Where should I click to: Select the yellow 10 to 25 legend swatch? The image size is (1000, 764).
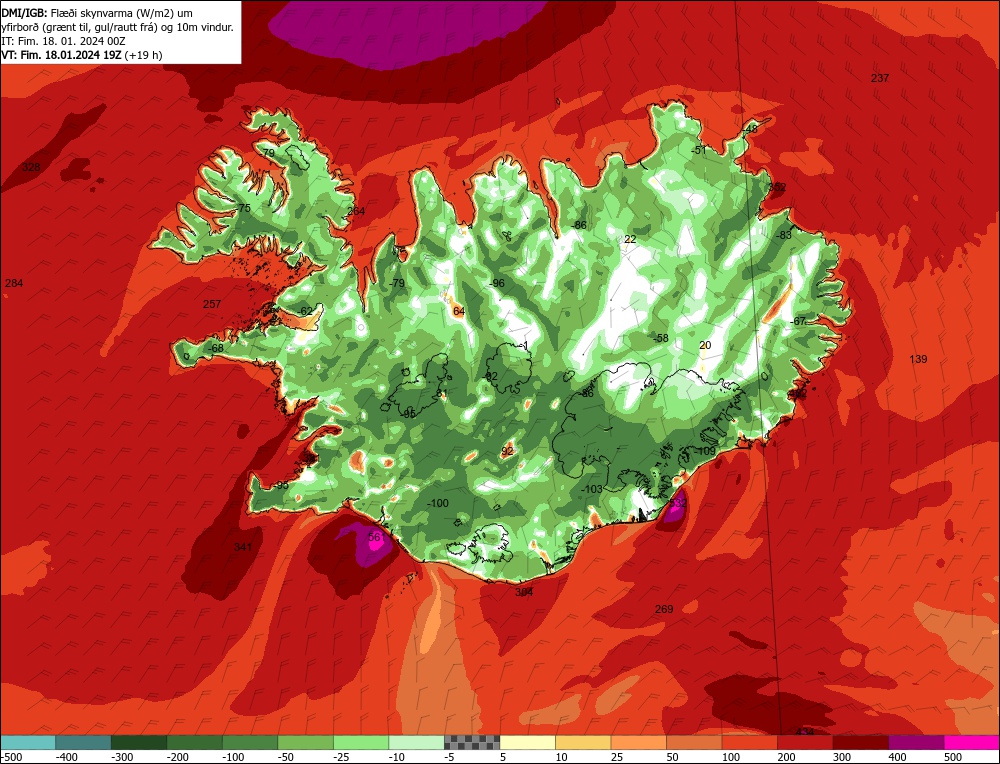click(x=583, y=742)
